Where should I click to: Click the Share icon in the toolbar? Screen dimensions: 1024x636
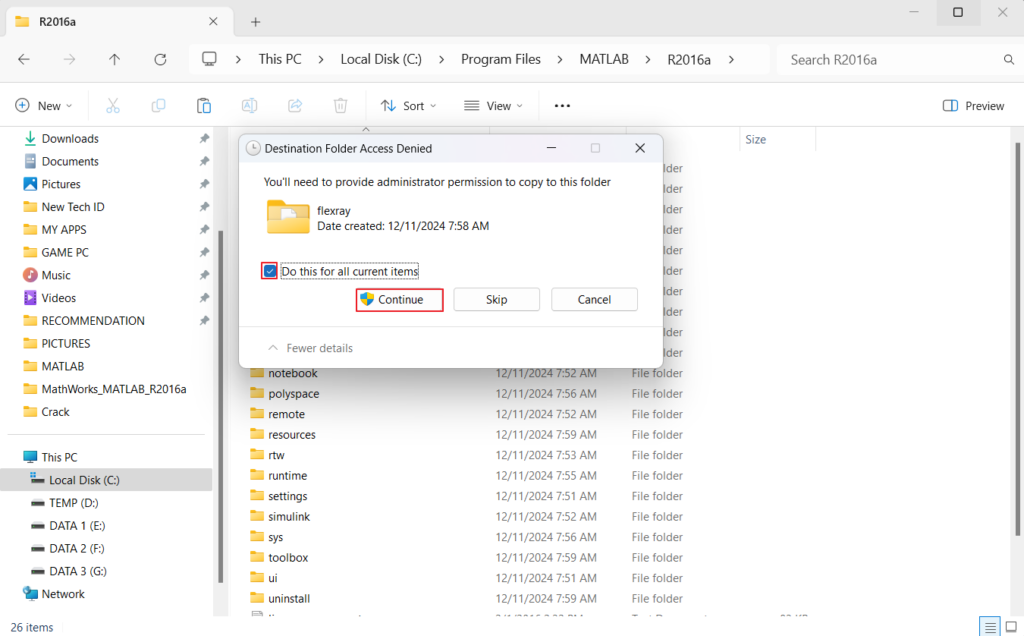click(294, 105)
